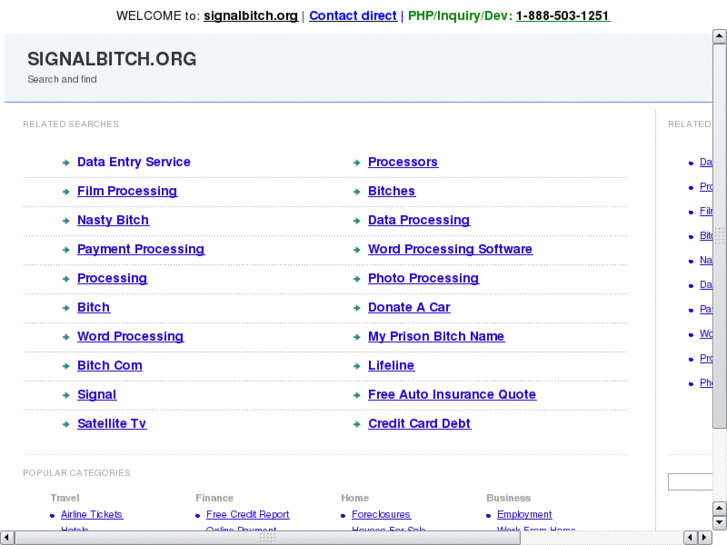
Task: Click the vertical scrollbar up arrow
Action: (719, 36)
